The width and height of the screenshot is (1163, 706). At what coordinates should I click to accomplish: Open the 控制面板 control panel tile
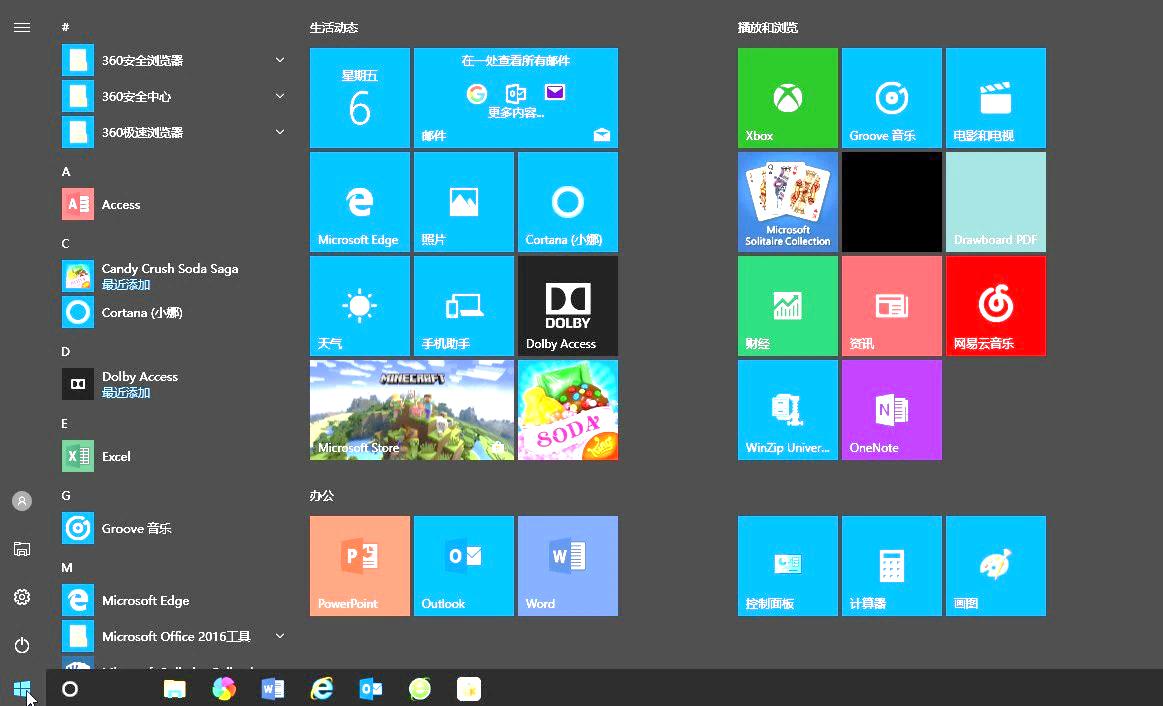tap(787, 565)
